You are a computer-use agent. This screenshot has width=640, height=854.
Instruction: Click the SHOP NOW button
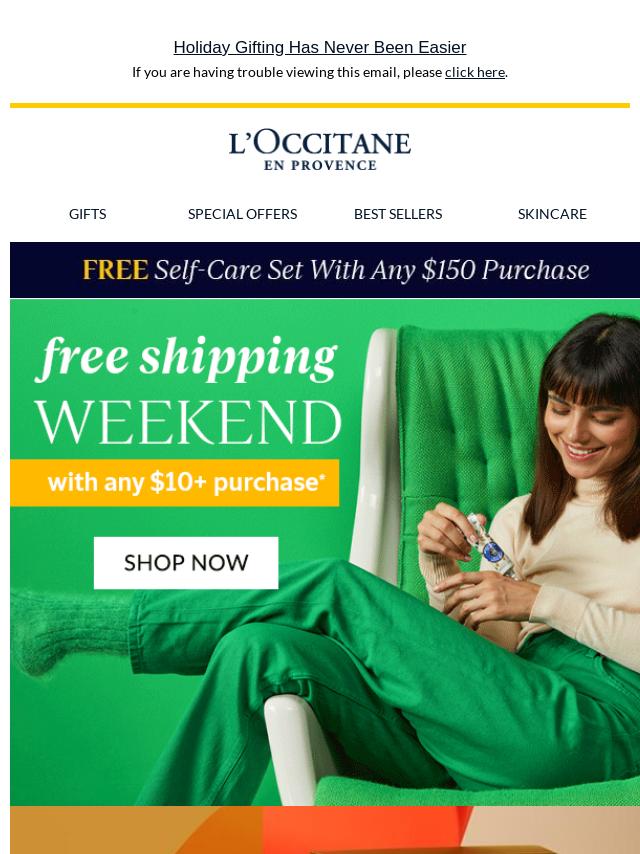tap(186, 563)
